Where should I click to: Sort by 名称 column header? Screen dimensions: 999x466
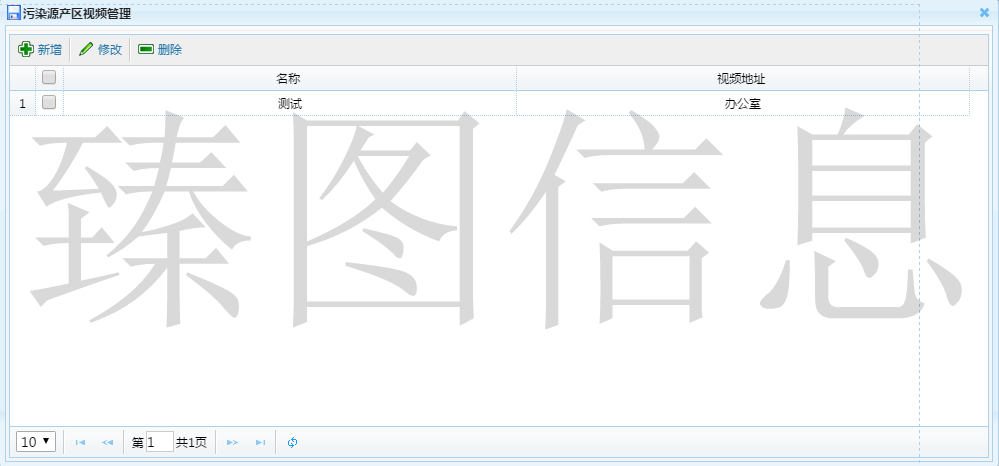[289, 78]
